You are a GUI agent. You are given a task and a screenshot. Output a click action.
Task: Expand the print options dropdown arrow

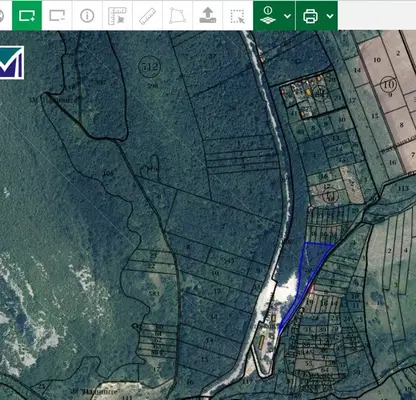(330, 16)
